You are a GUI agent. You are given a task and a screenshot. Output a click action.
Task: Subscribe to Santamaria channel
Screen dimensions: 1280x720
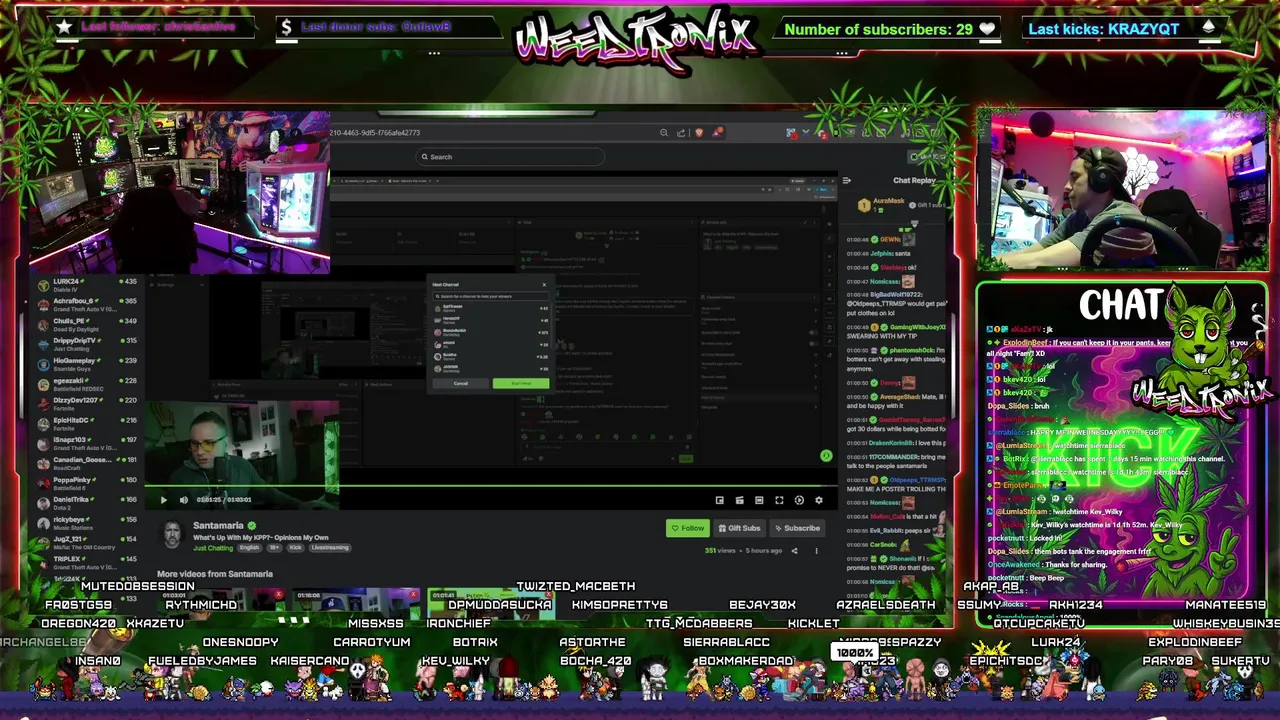pos(797,528)
